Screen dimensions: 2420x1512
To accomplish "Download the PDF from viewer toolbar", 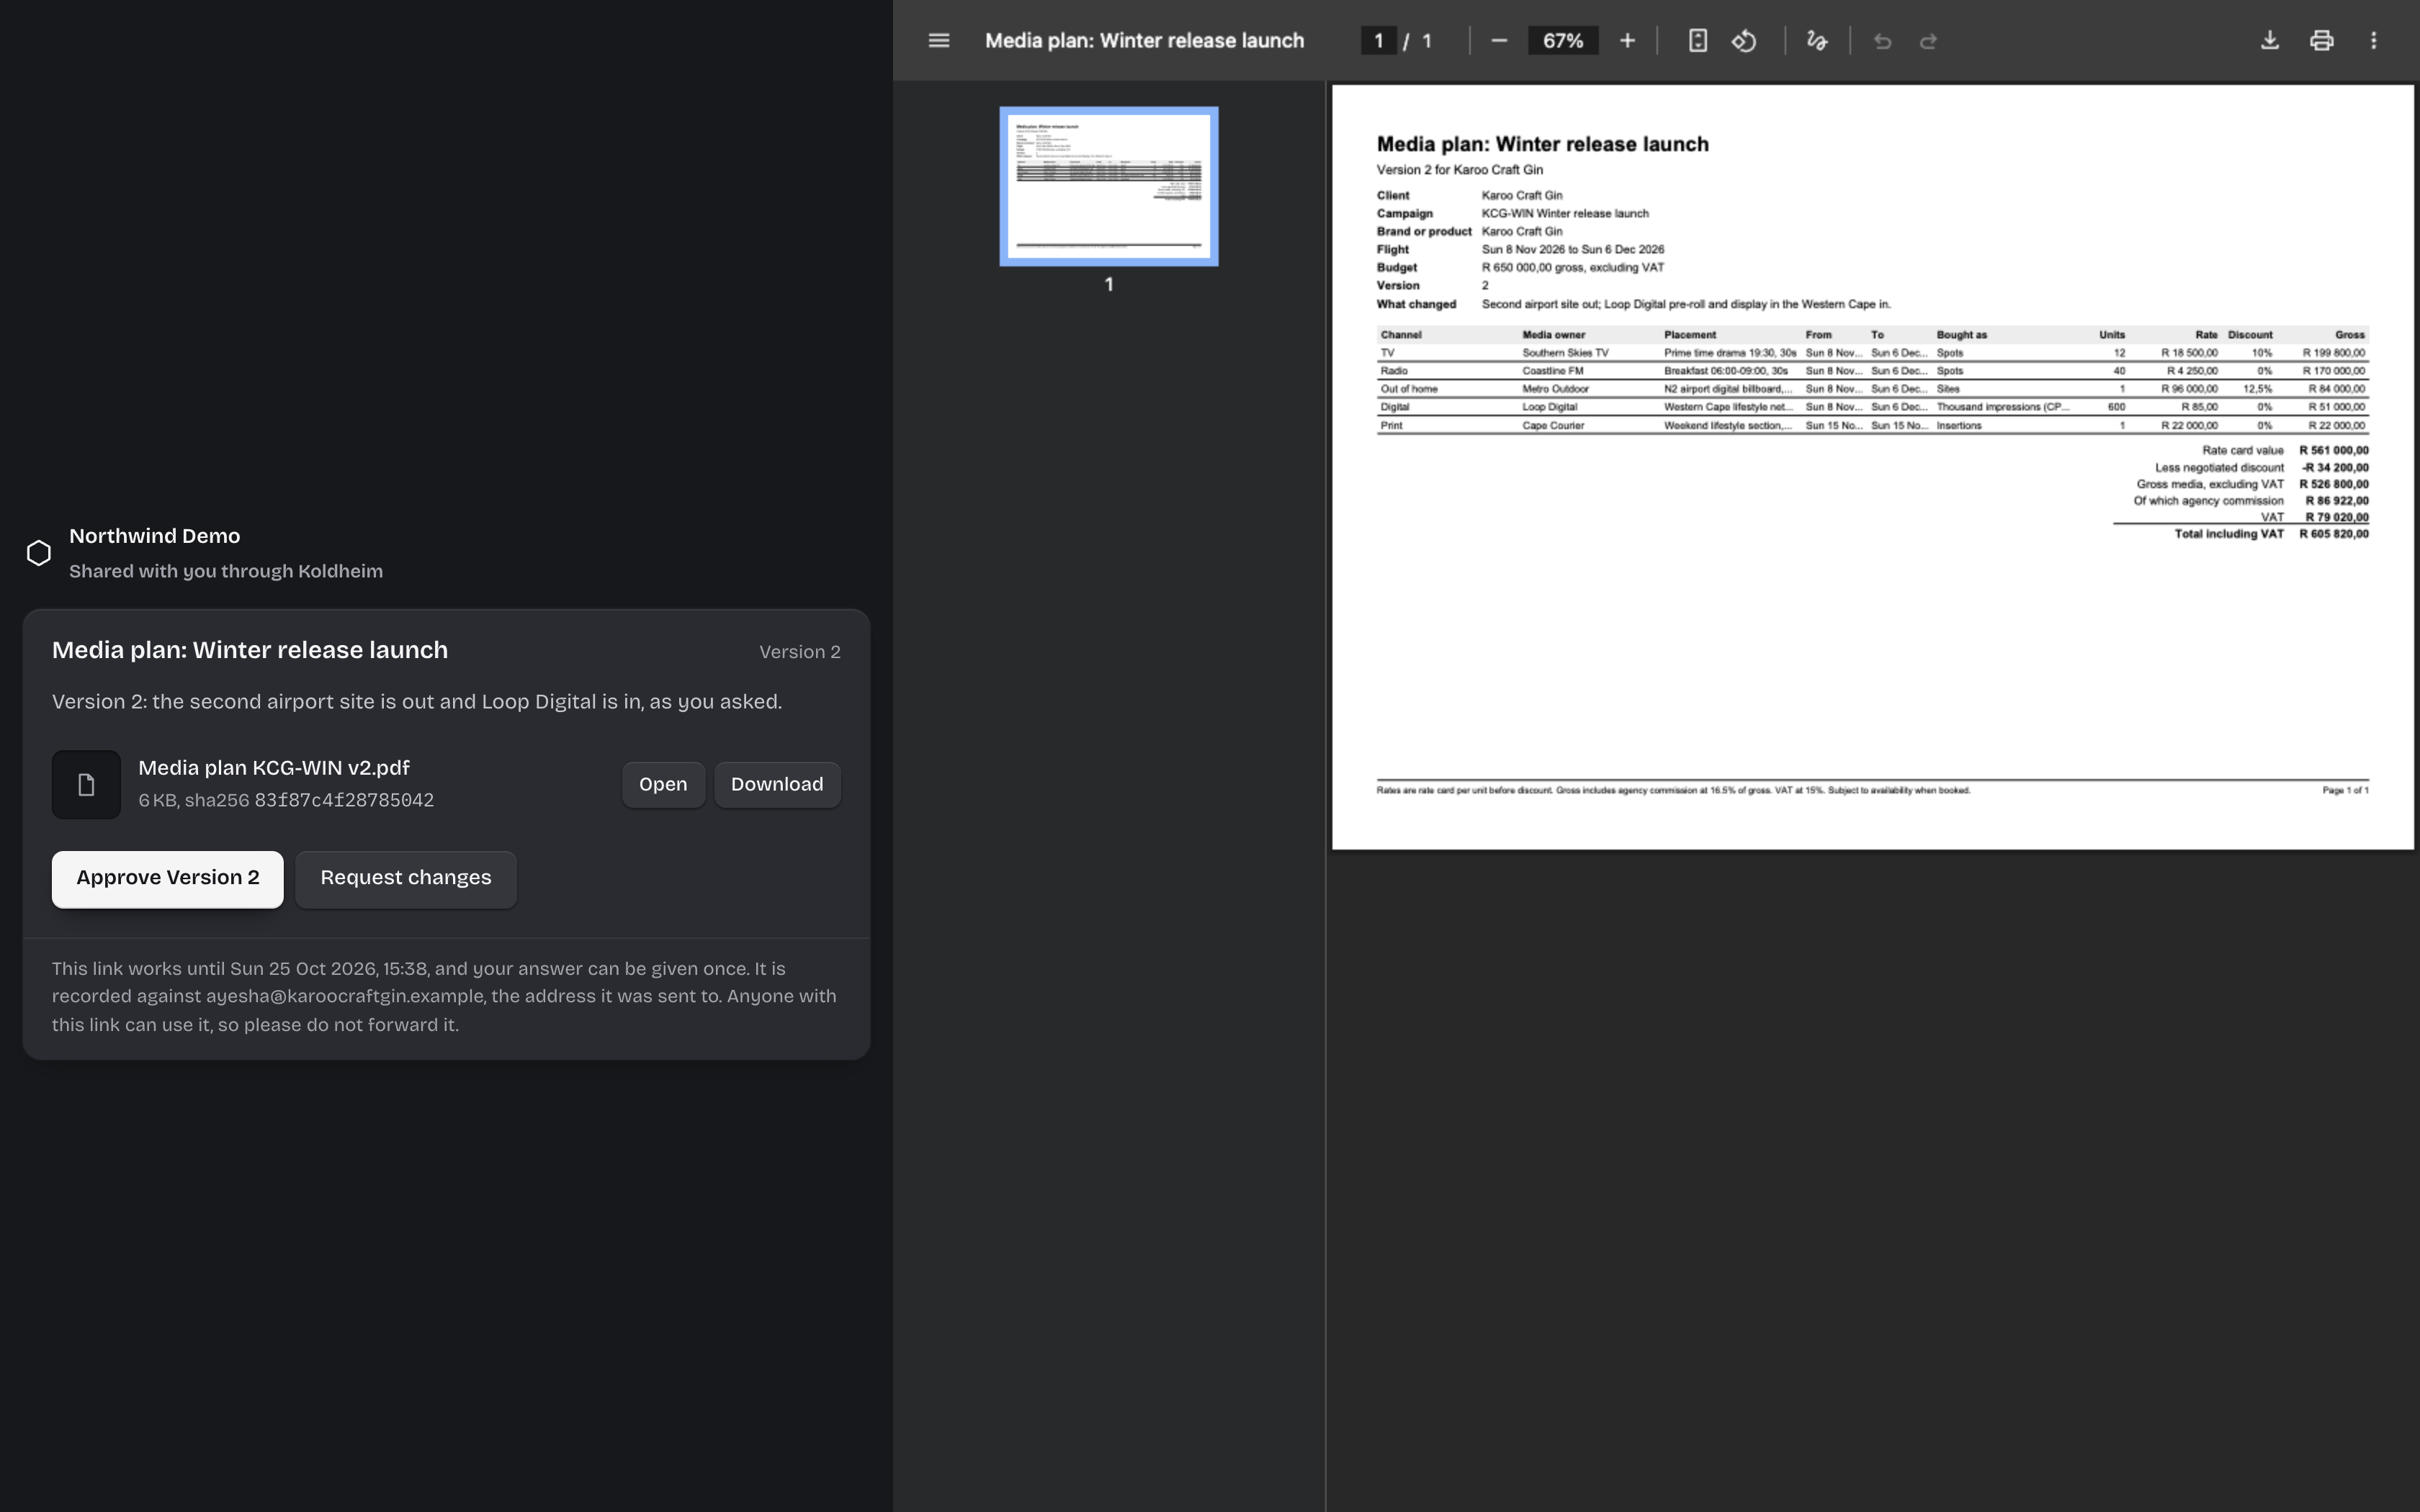I will (2270, 41).
